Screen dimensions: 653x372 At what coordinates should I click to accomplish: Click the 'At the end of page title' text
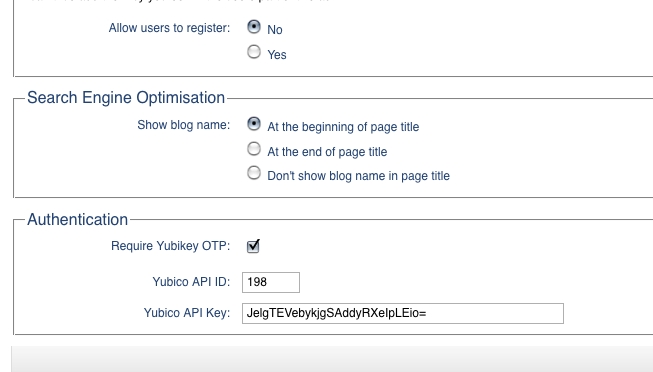tap(327, 152)
